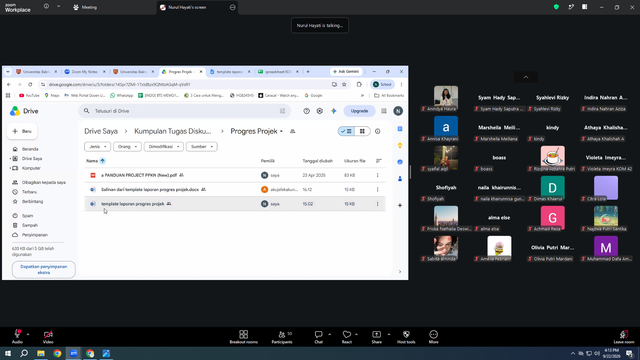Expand reactions caret next to React
The width and height of the screenshot is (640, 360).
tap(356, 334)
